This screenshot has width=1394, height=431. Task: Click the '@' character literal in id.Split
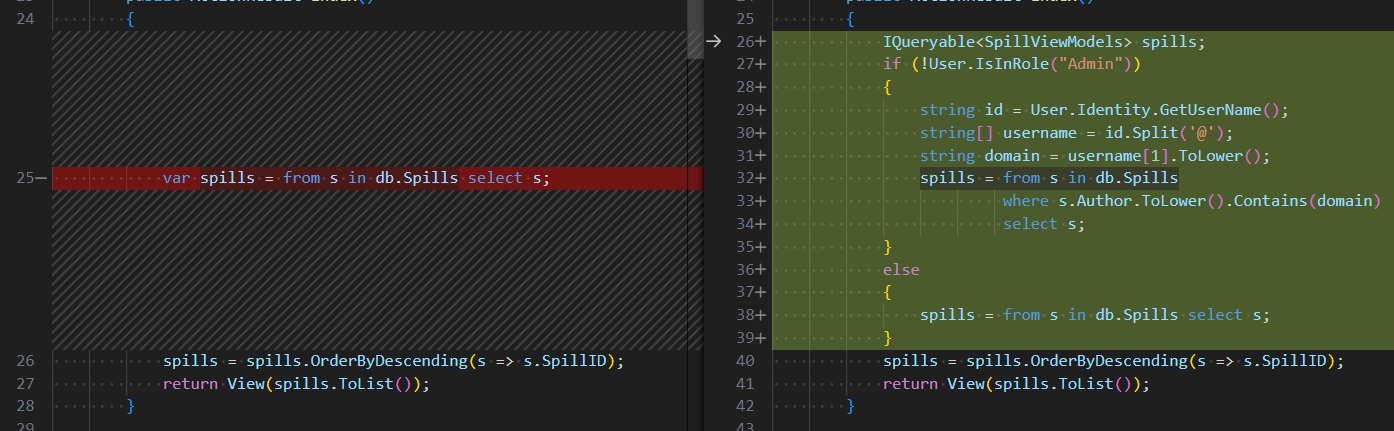click(1201, 133)
